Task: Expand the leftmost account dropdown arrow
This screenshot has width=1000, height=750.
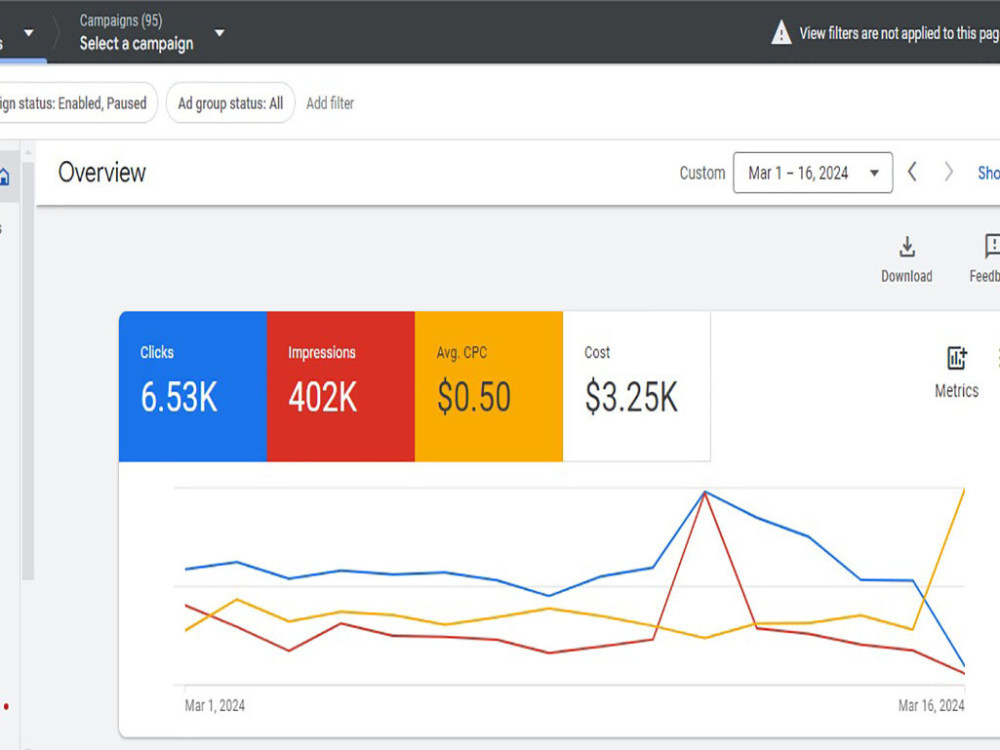Action: [29, 33]
